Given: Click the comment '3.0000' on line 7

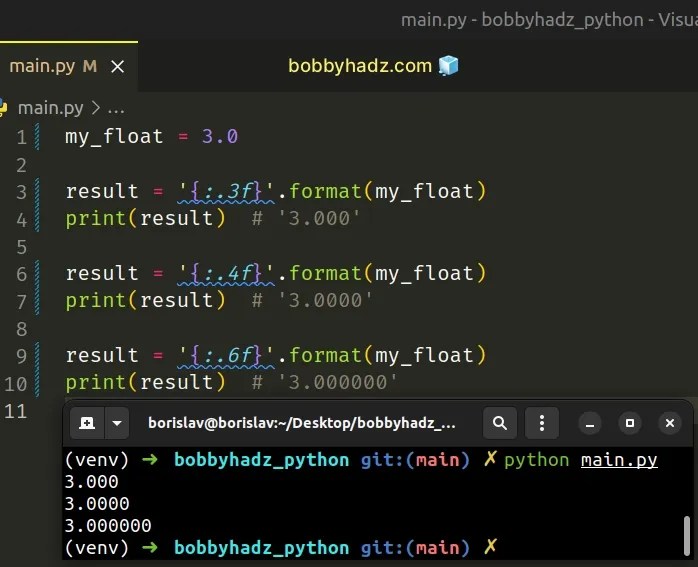Looking at the screenshot, I should 312,300.
